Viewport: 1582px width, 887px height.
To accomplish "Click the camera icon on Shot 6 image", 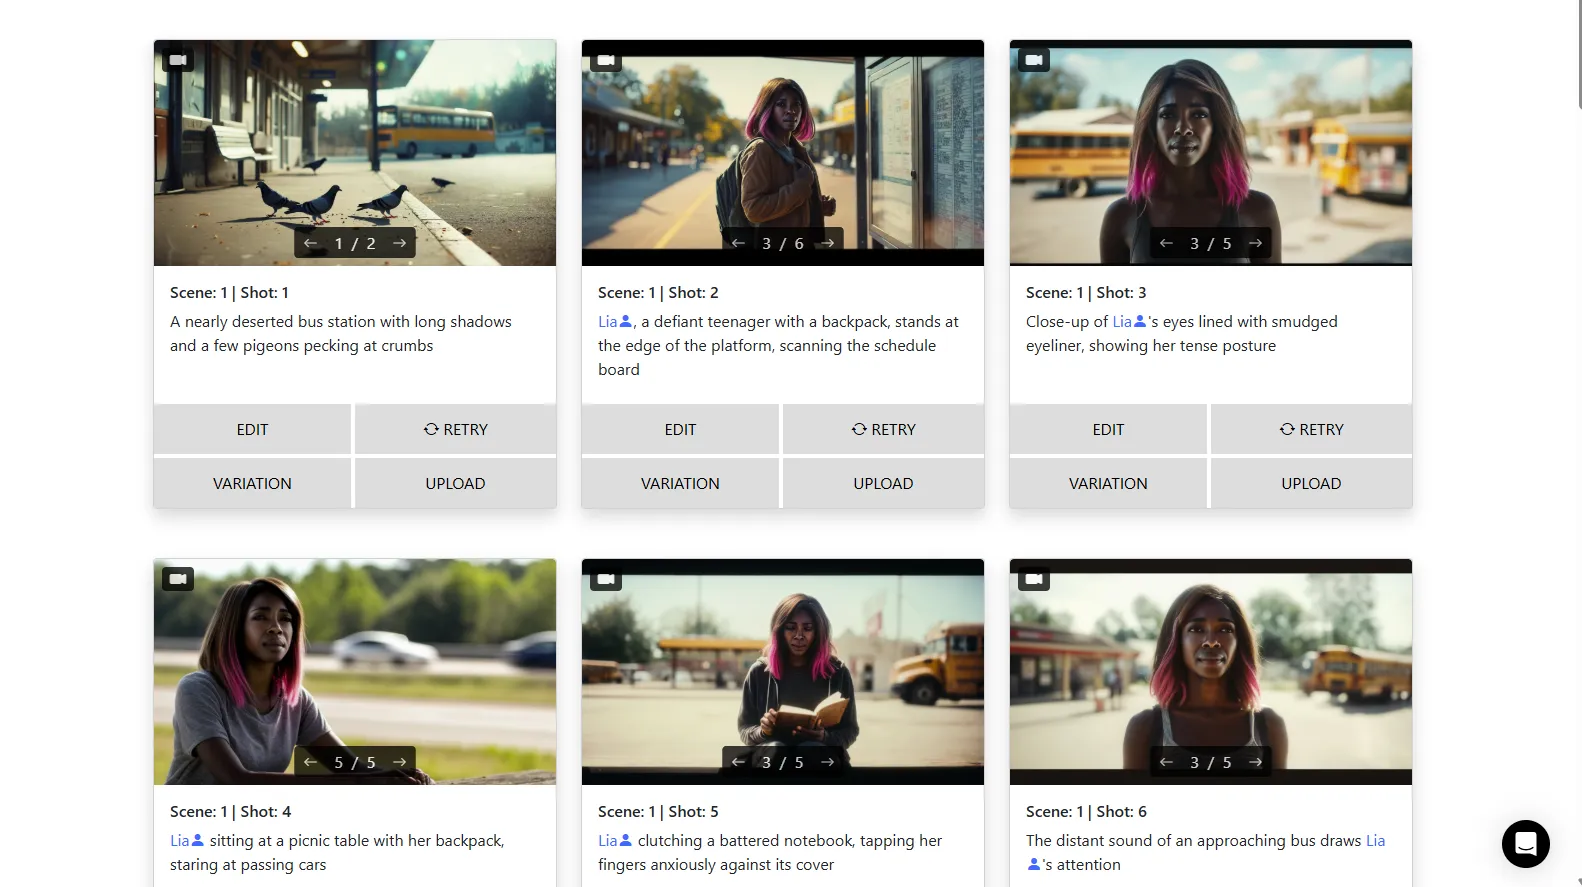I will [x=1034, y=579].
